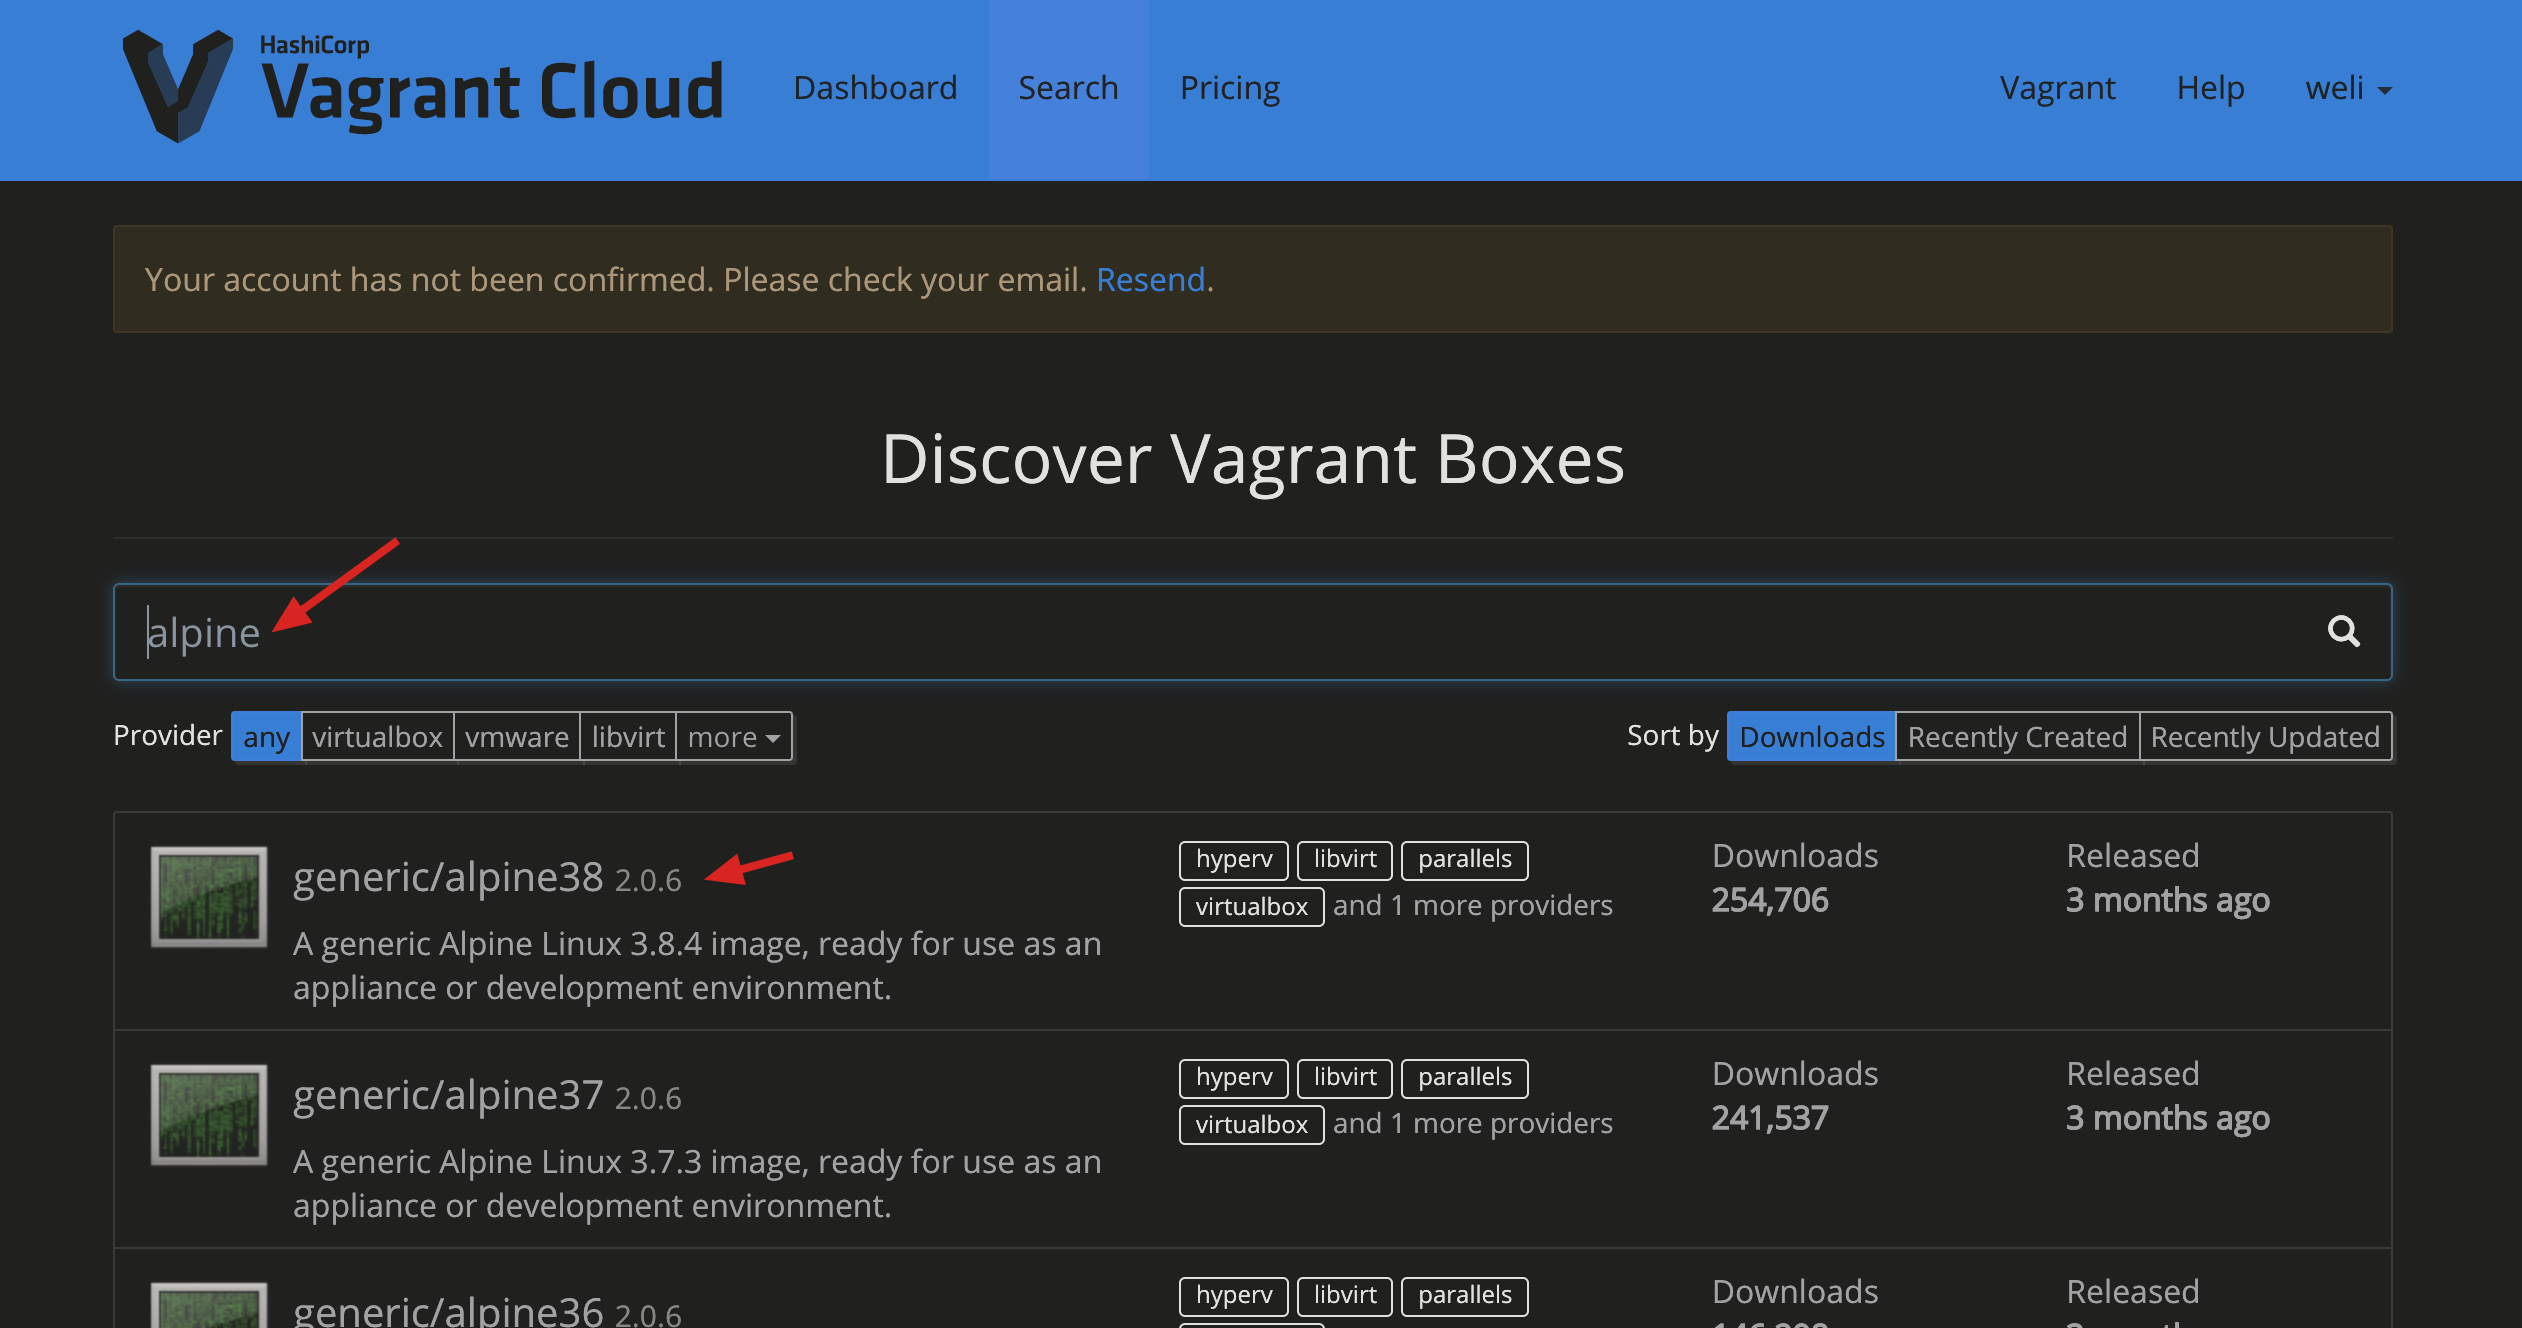Open the generic/alpine38 box thumbnail

click(208, 896)
